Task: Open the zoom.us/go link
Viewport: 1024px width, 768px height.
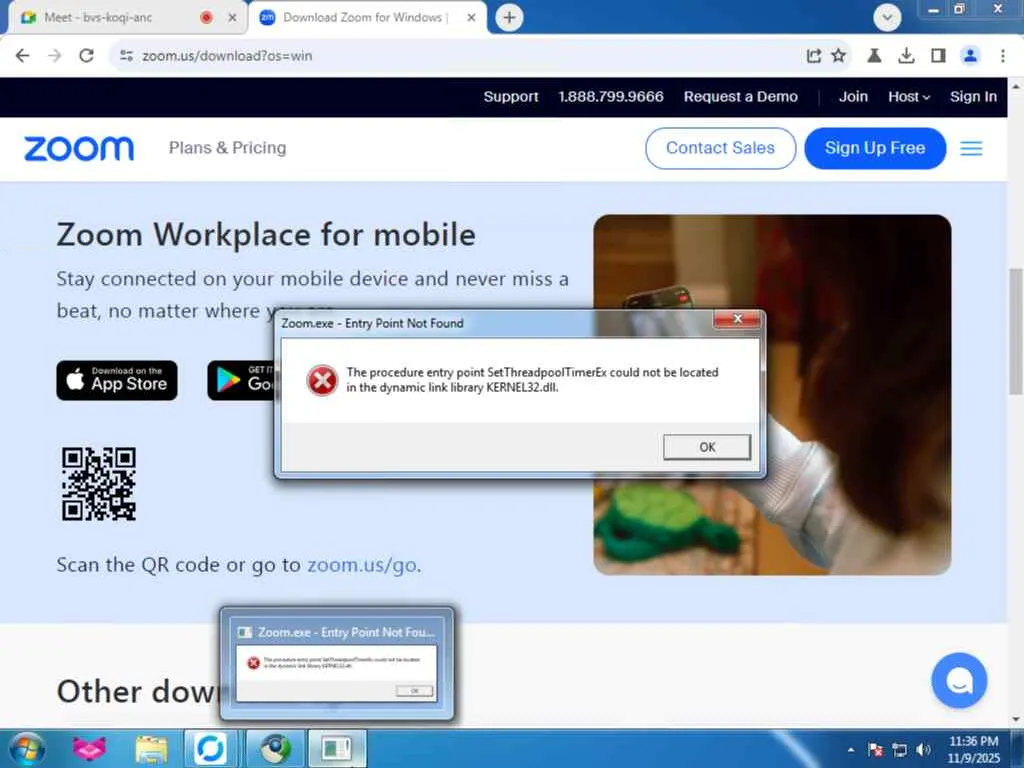Action: [x=362, y=565]
